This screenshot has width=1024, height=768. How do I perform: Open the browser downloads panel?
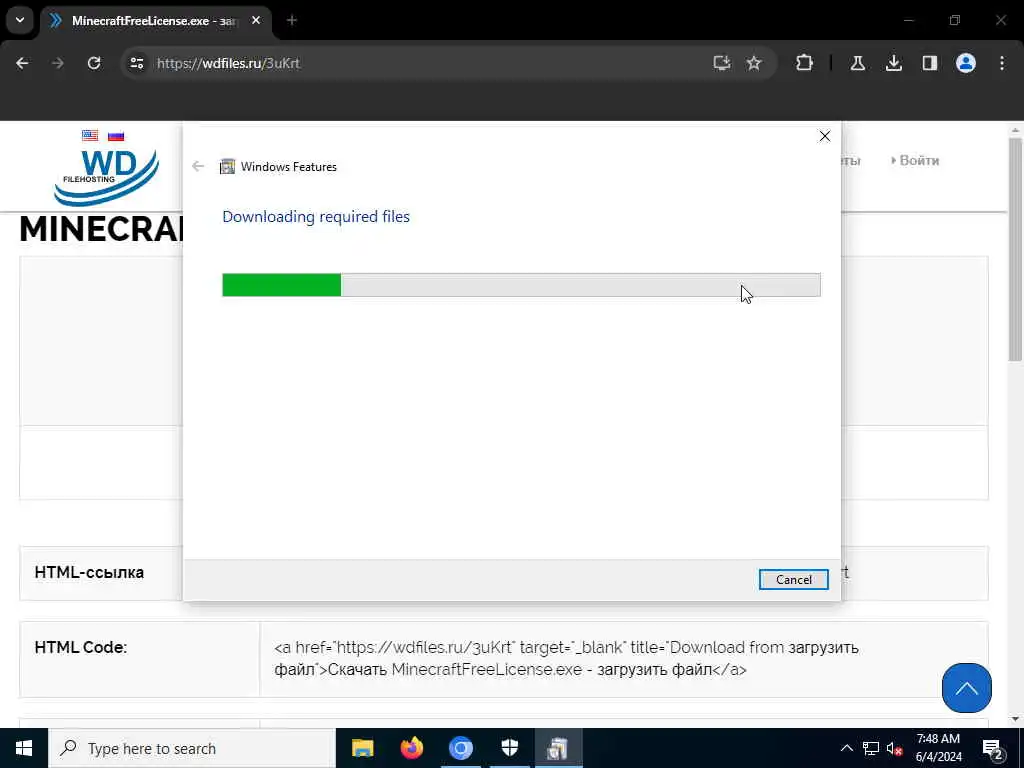pos(893,63)
